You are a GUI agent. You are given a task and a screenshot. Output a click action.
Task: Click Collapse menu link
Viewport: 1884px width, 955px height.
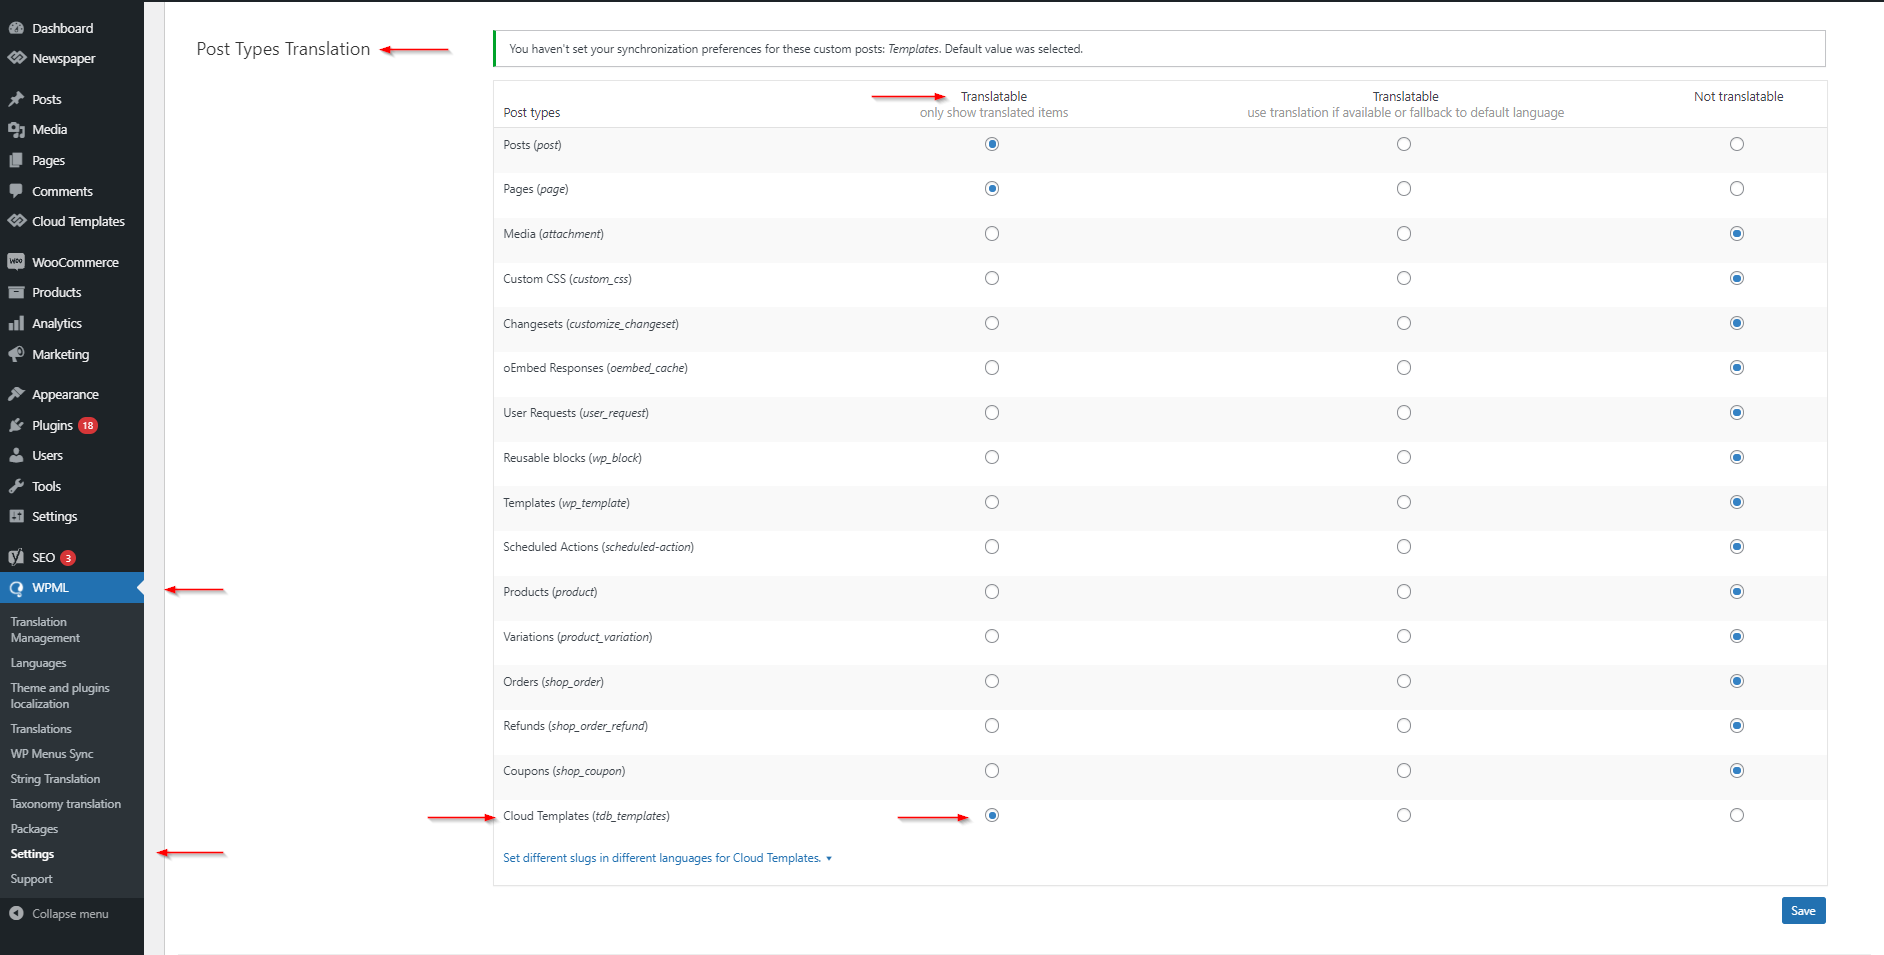pyautogui.click(x=70, y=914)
